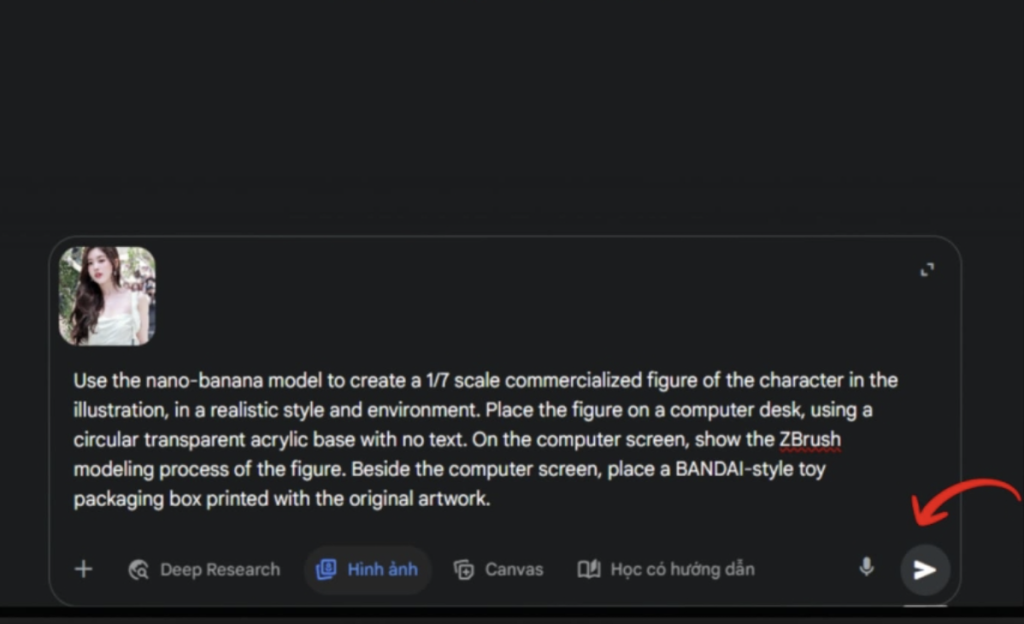Open the uploaded portrait thumbnail
This screenshot has height=624, width=1024.
pyautogui.click(x=107, y=296)
